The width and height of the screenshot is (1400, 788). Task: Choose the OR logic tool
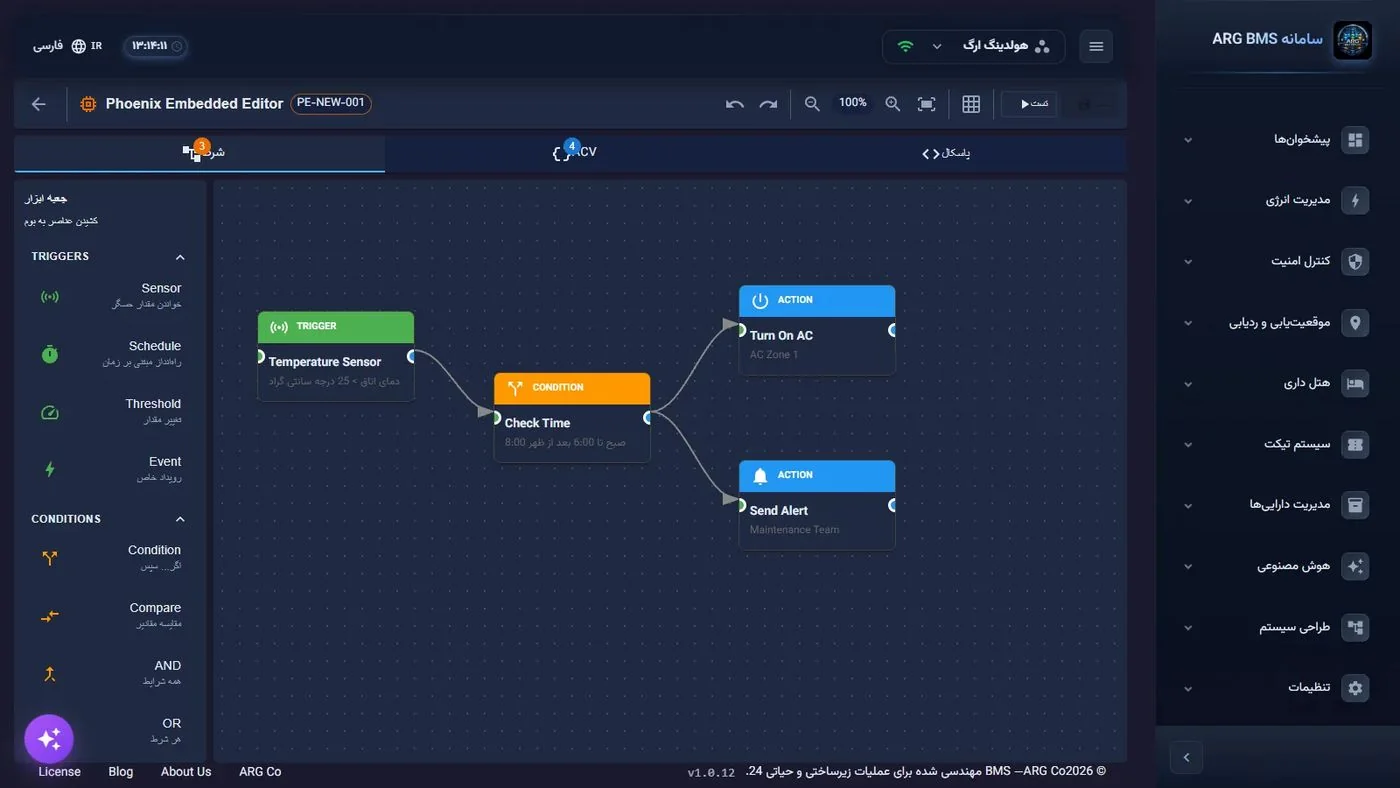(110, 731)
